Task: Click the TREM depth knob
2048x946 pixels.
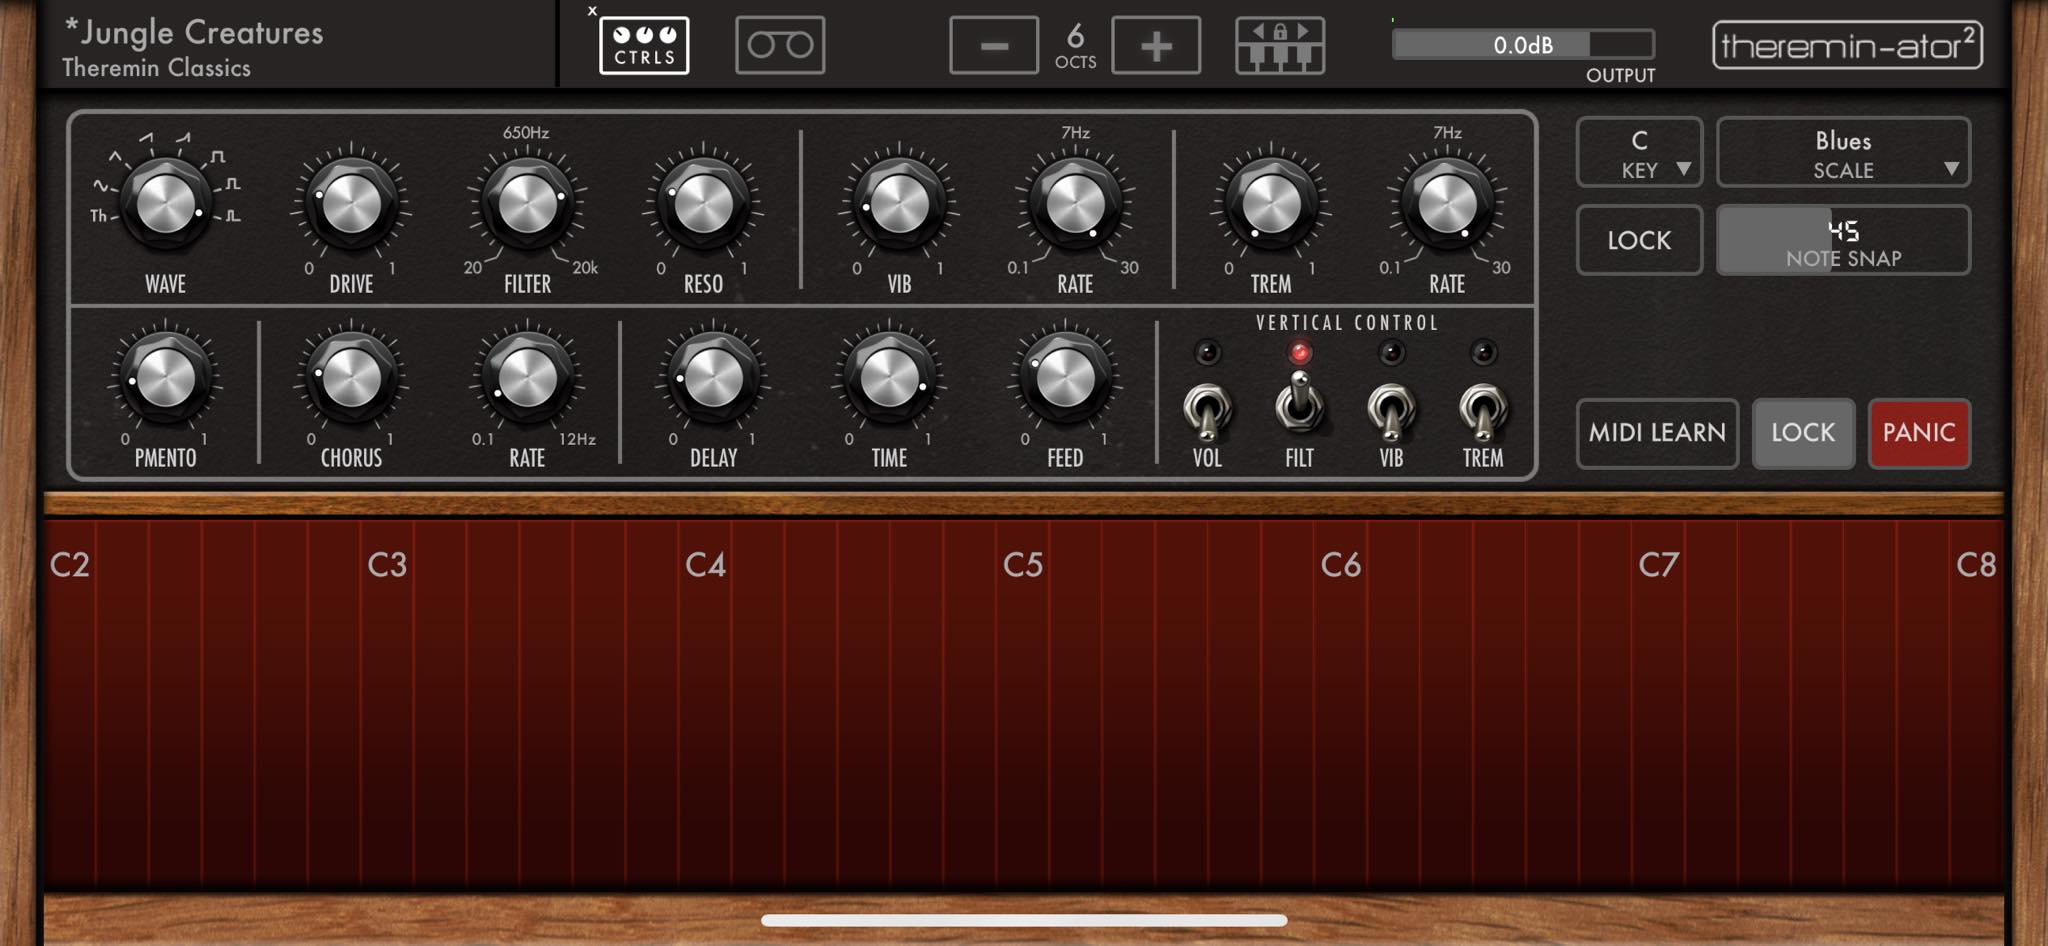Action: click(x=1271, y=204)
